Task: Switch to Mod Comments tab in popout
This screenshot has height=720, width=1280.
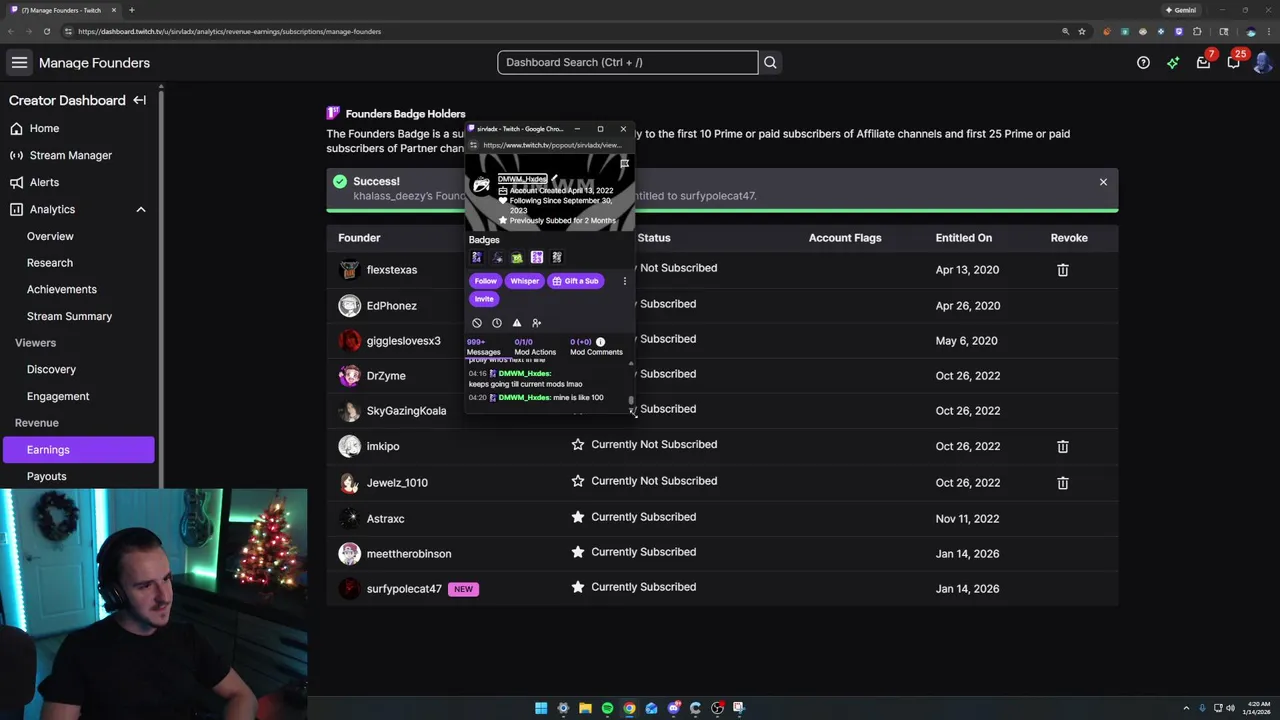Action: coord(596,347)
